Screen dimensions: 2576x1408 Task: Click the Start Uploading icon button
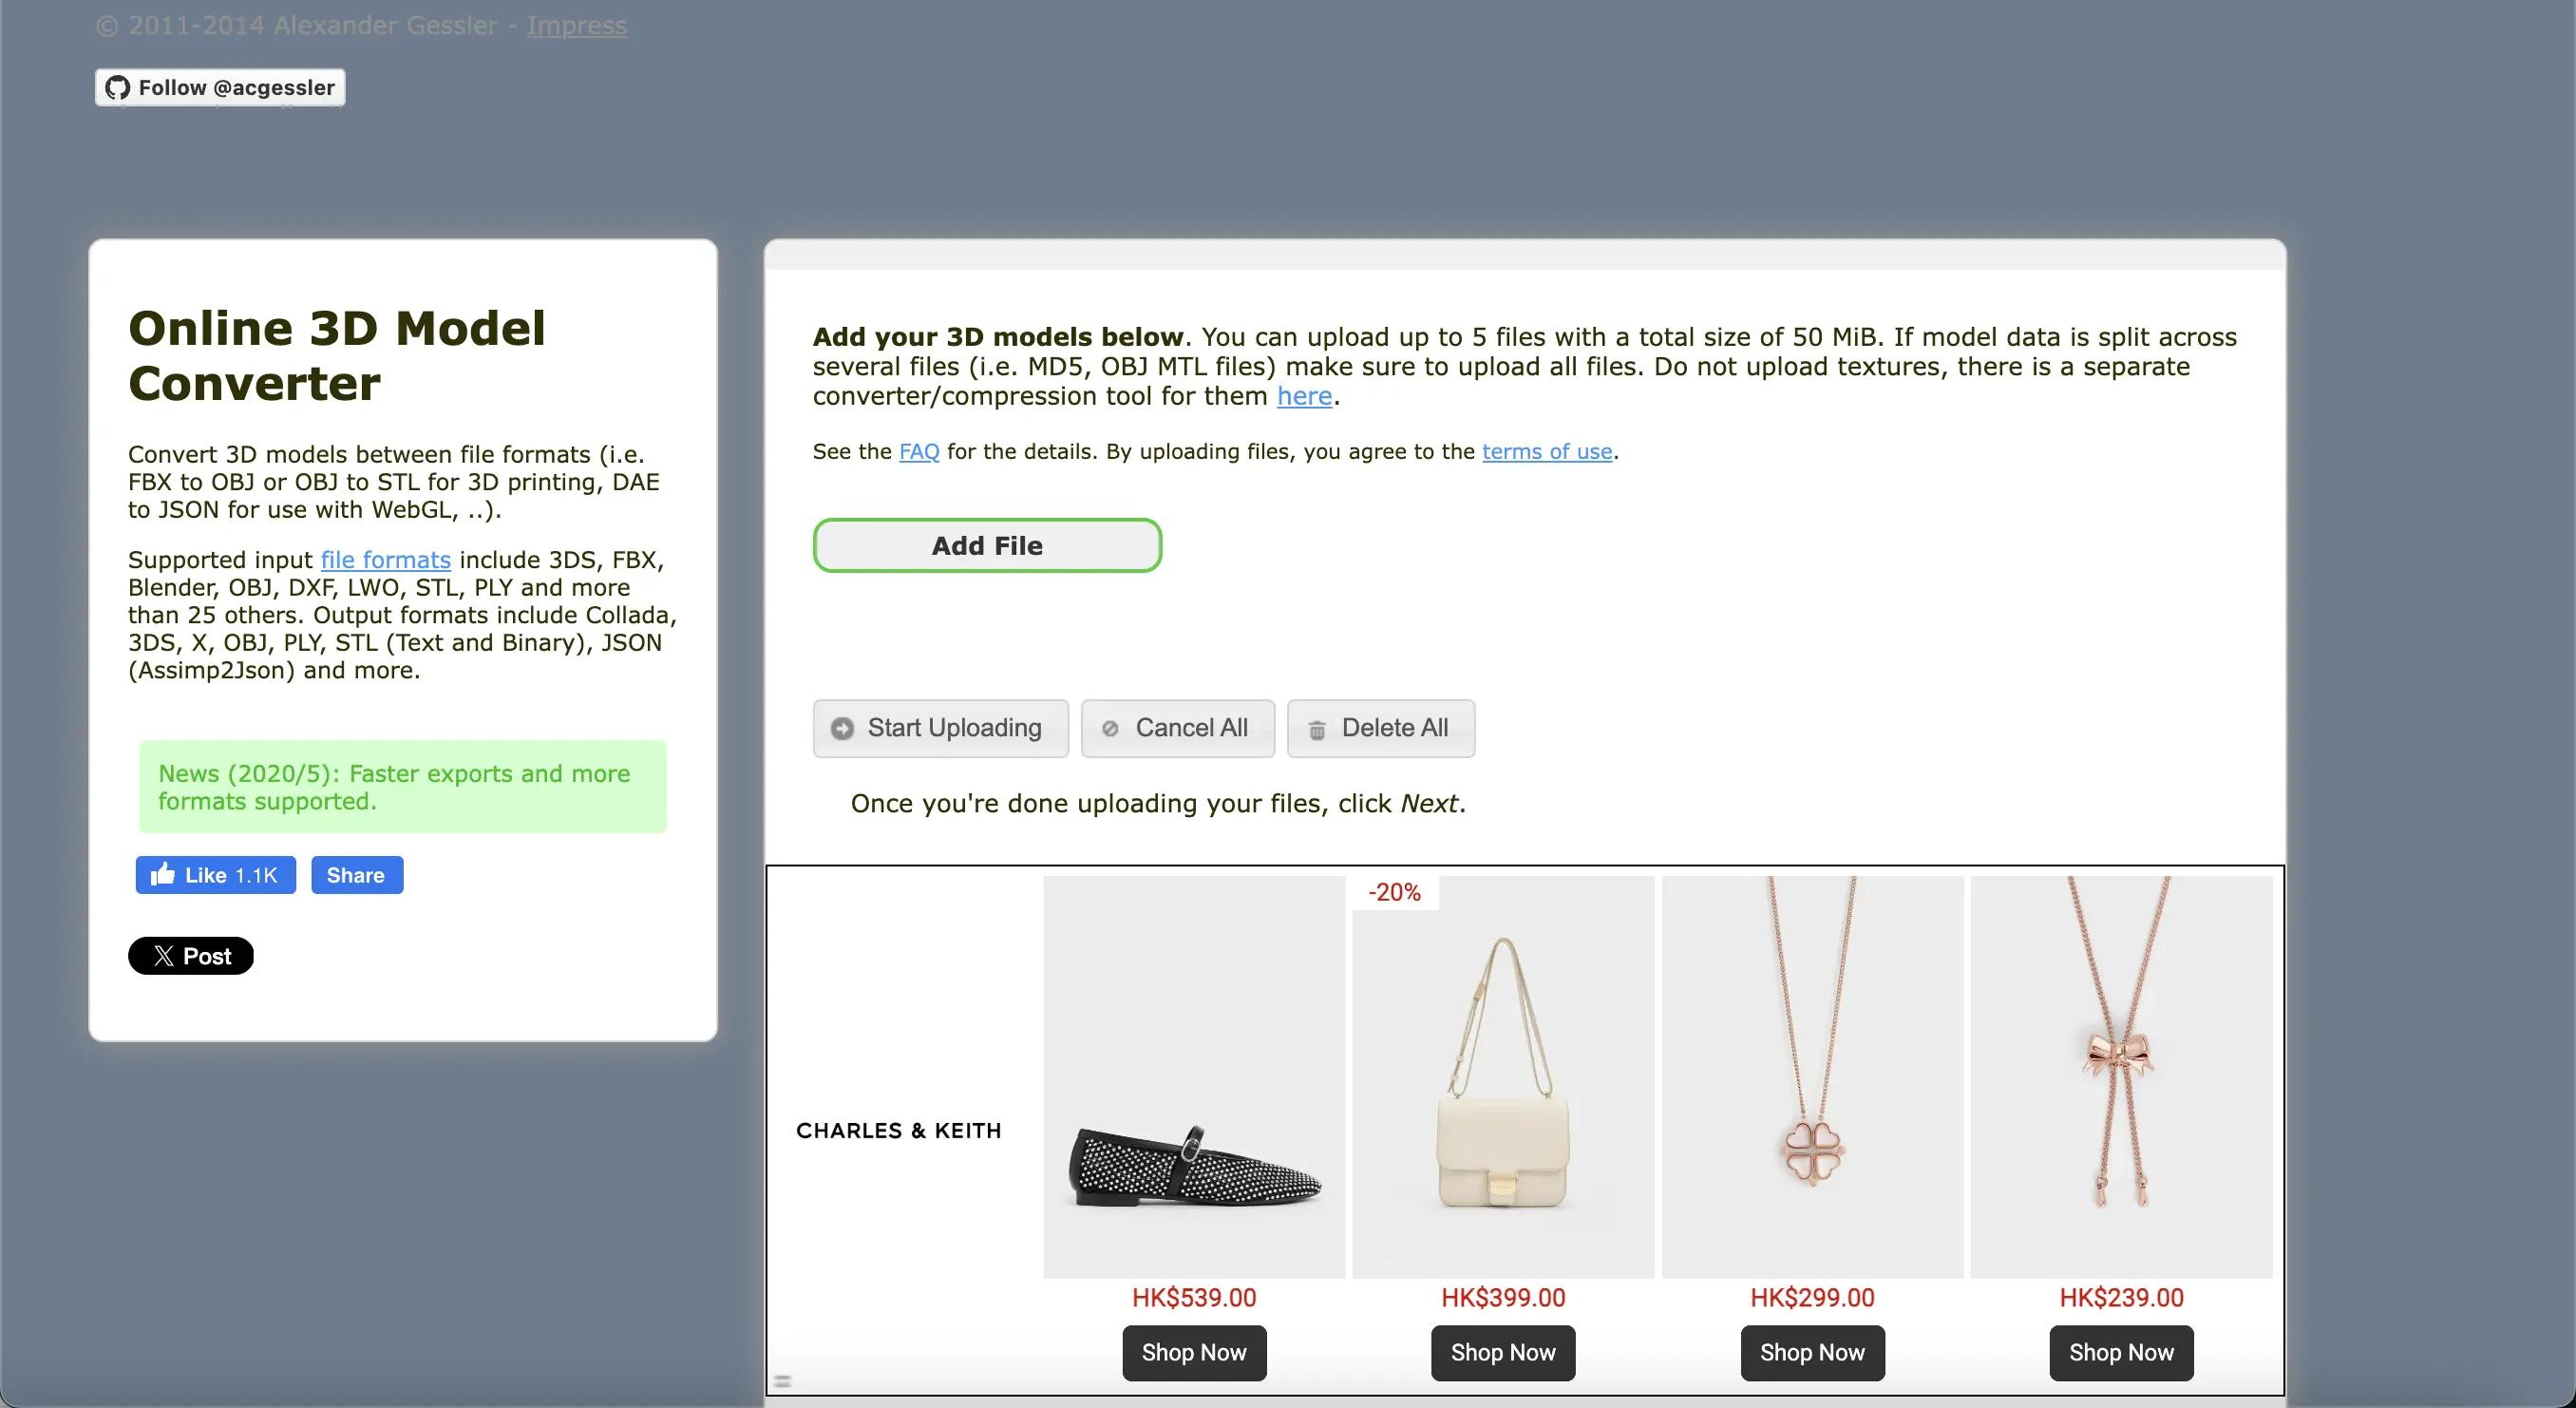(x=843, y=727)
